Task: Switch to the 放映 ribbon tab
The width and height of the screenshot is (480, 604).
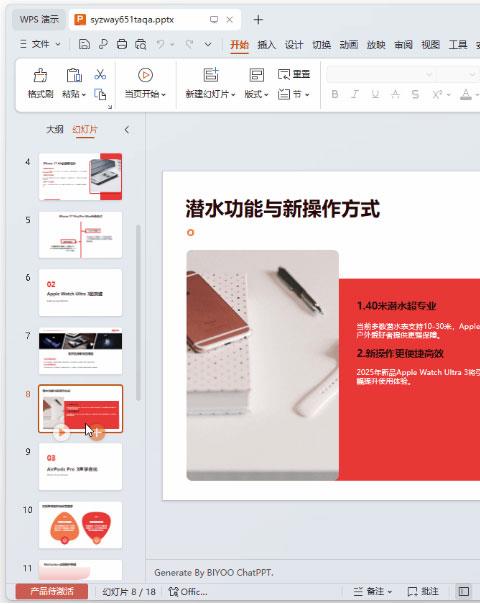Action: (376, 45)
